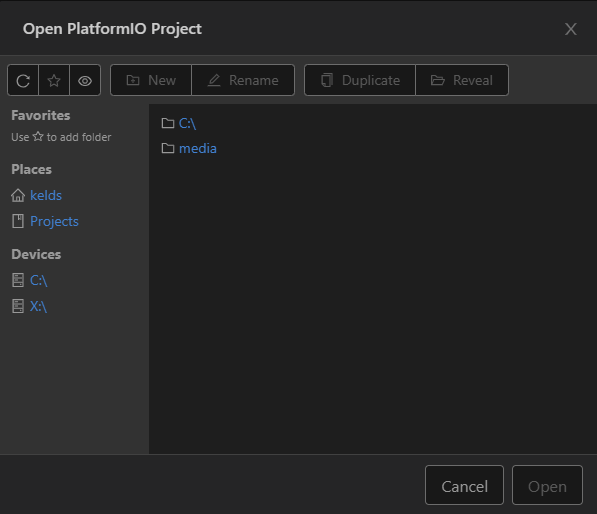The height and width of the screenshot is (514, 597).
Task: Click the book icon beside Projects
Action: (x=18, y=221)
